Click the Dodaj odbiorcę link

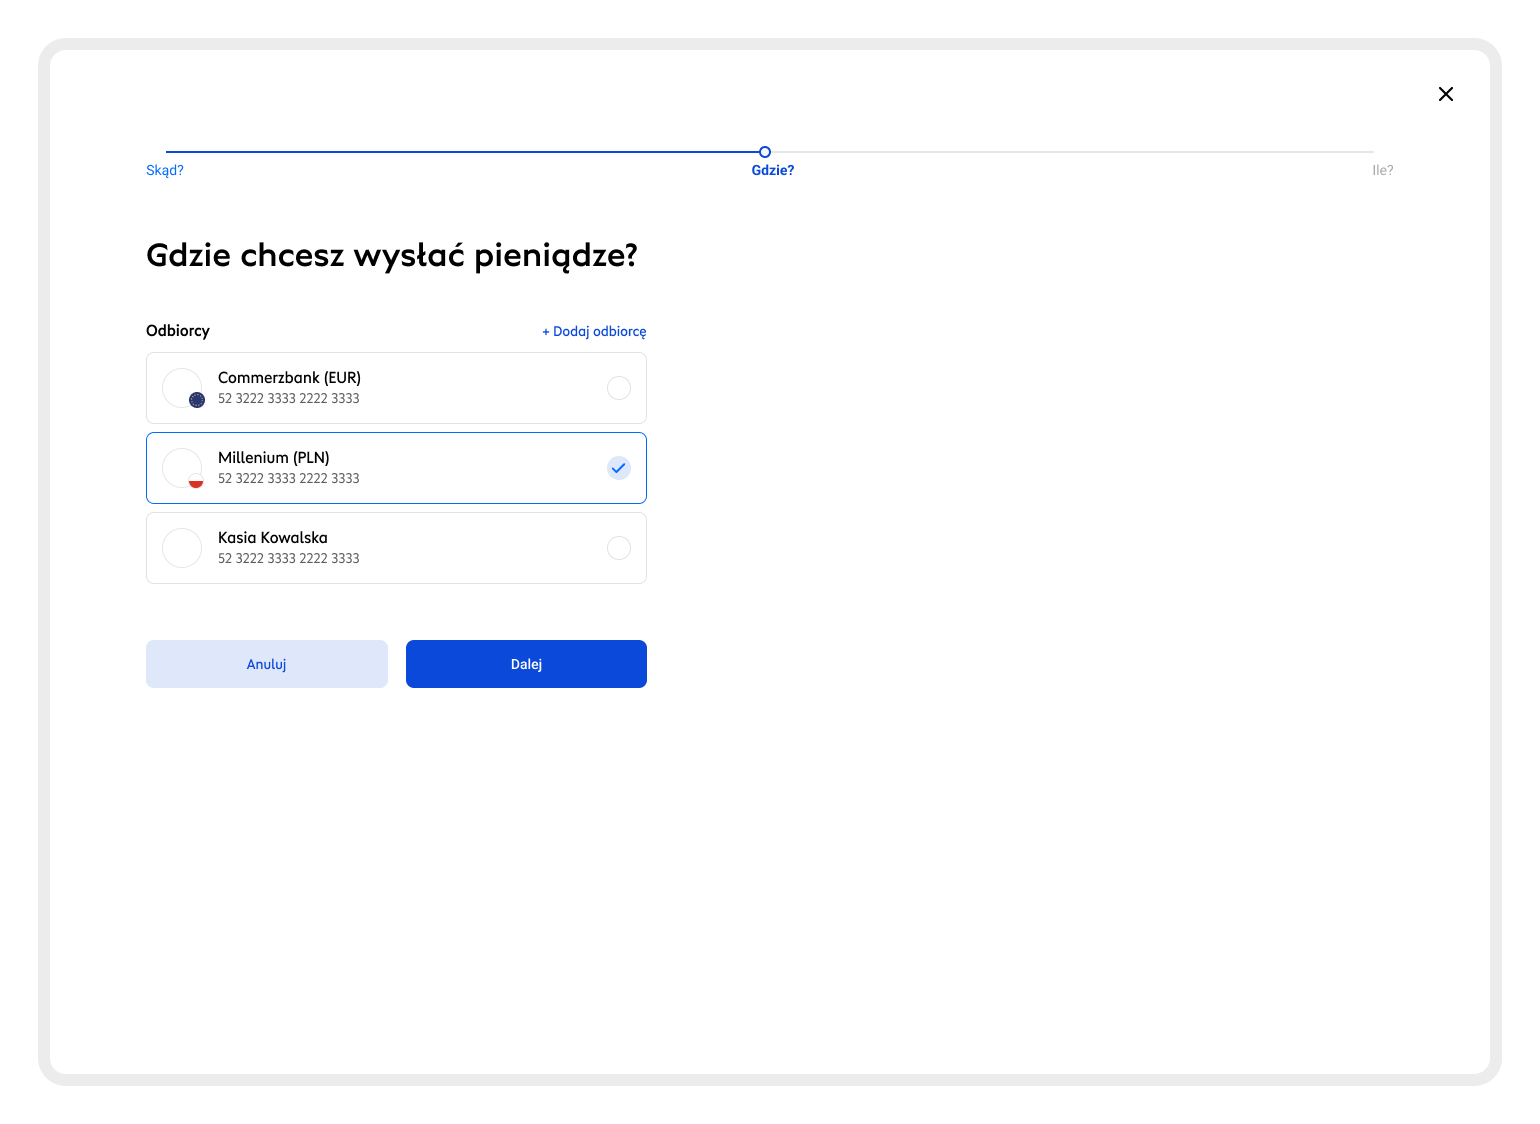[x=594, y=331]
